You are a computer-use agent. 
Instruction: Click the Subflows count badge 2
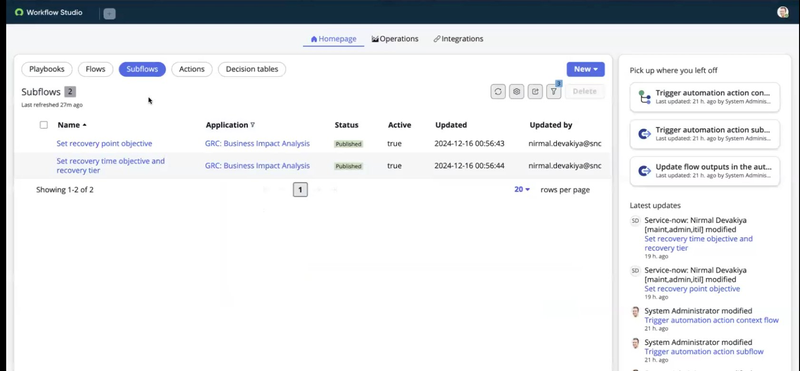pyautogui.click(x=70, y=92)
